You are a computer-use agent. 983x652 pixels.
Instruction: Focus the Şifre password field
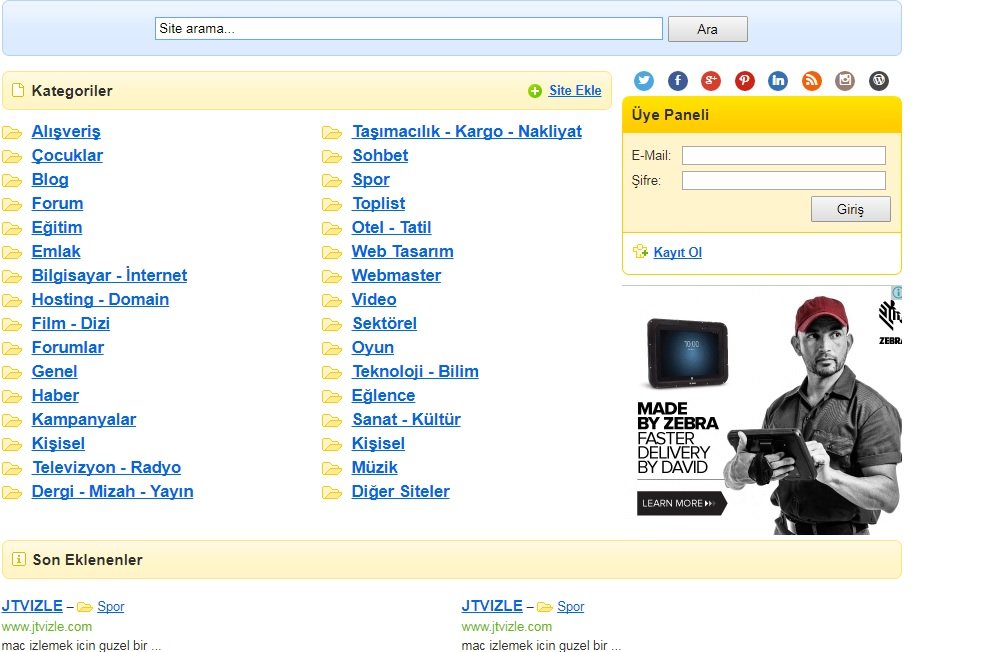tap(784, 181)
